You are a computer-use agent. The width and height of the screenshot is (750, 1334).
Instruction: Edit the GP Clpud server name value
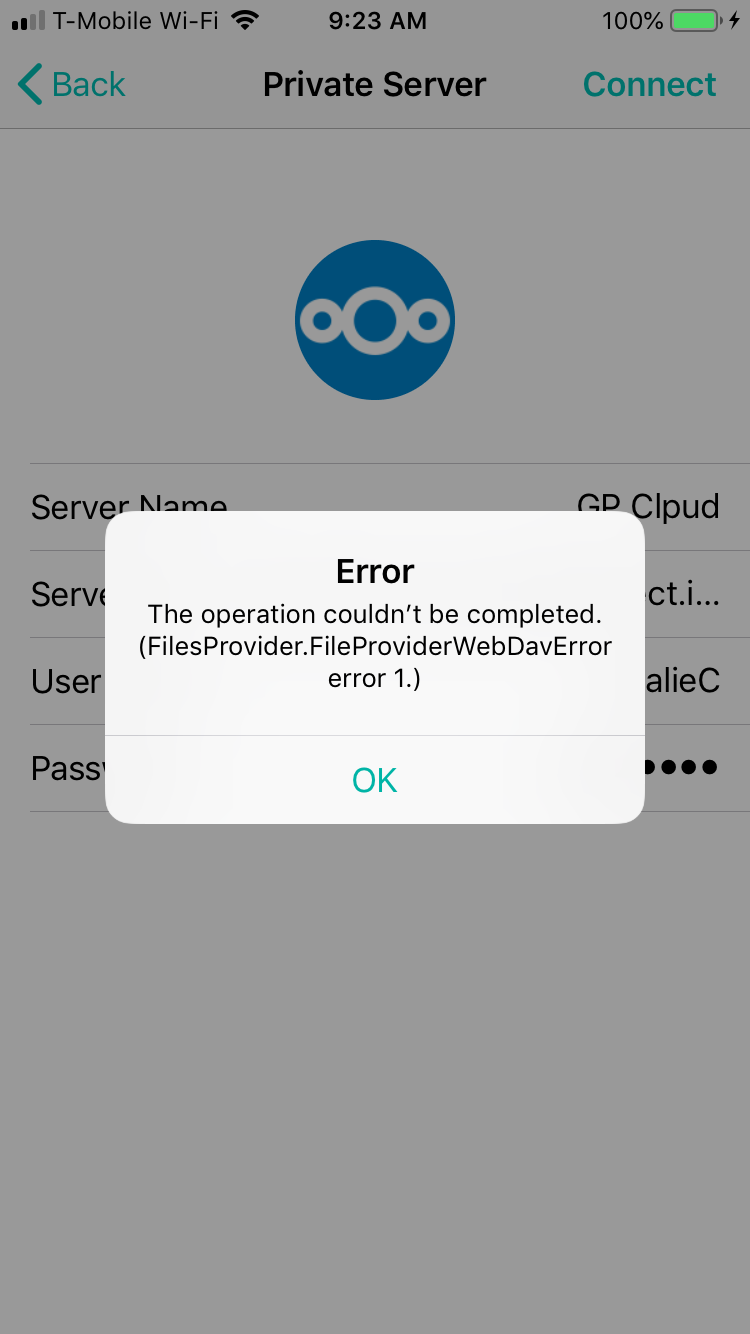(648, 507)
